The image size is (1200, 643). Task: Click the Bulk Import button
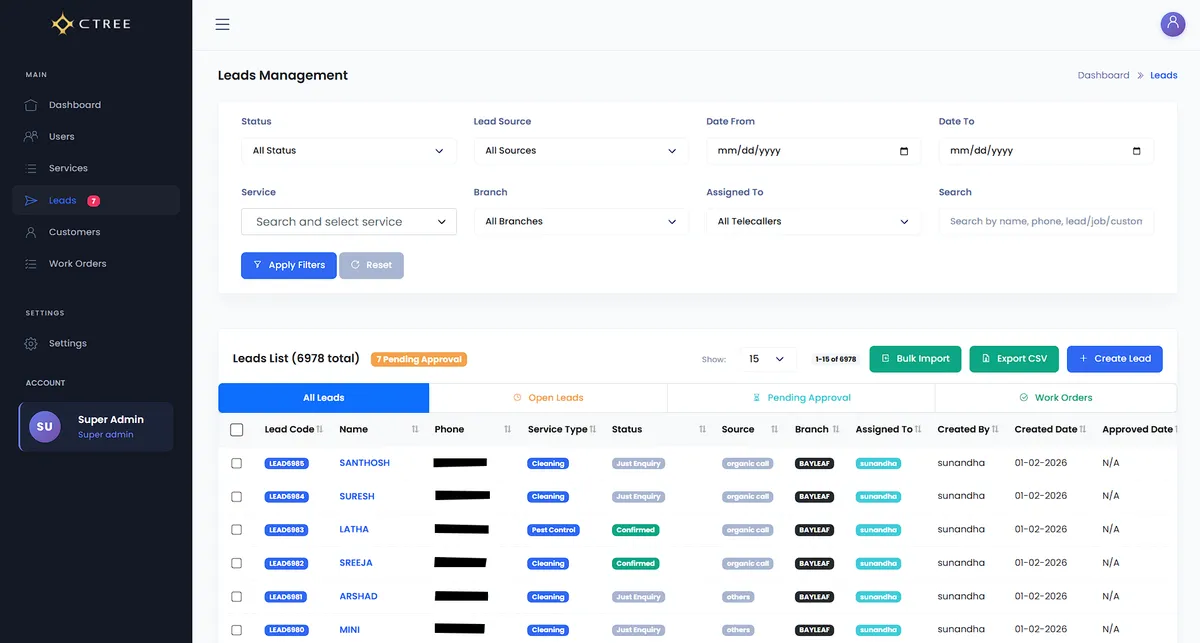[x=915, y=359]
